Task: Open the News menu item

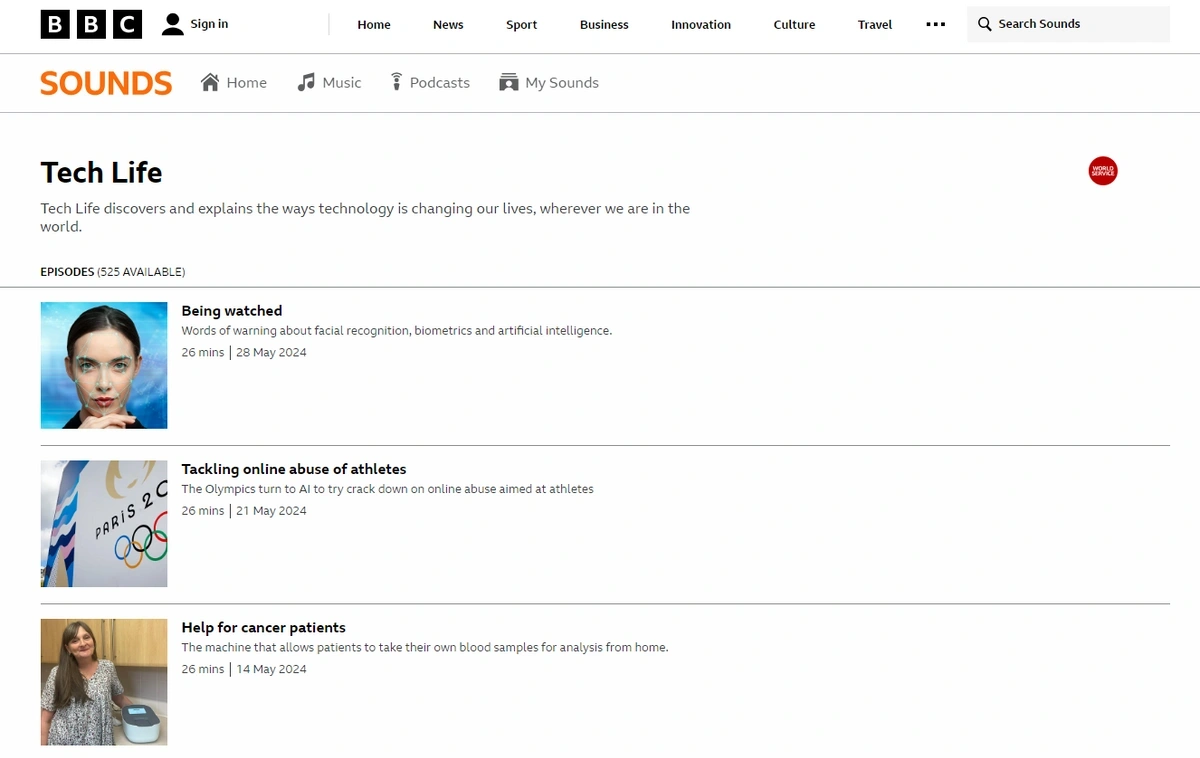Action: tap(448, 25)
